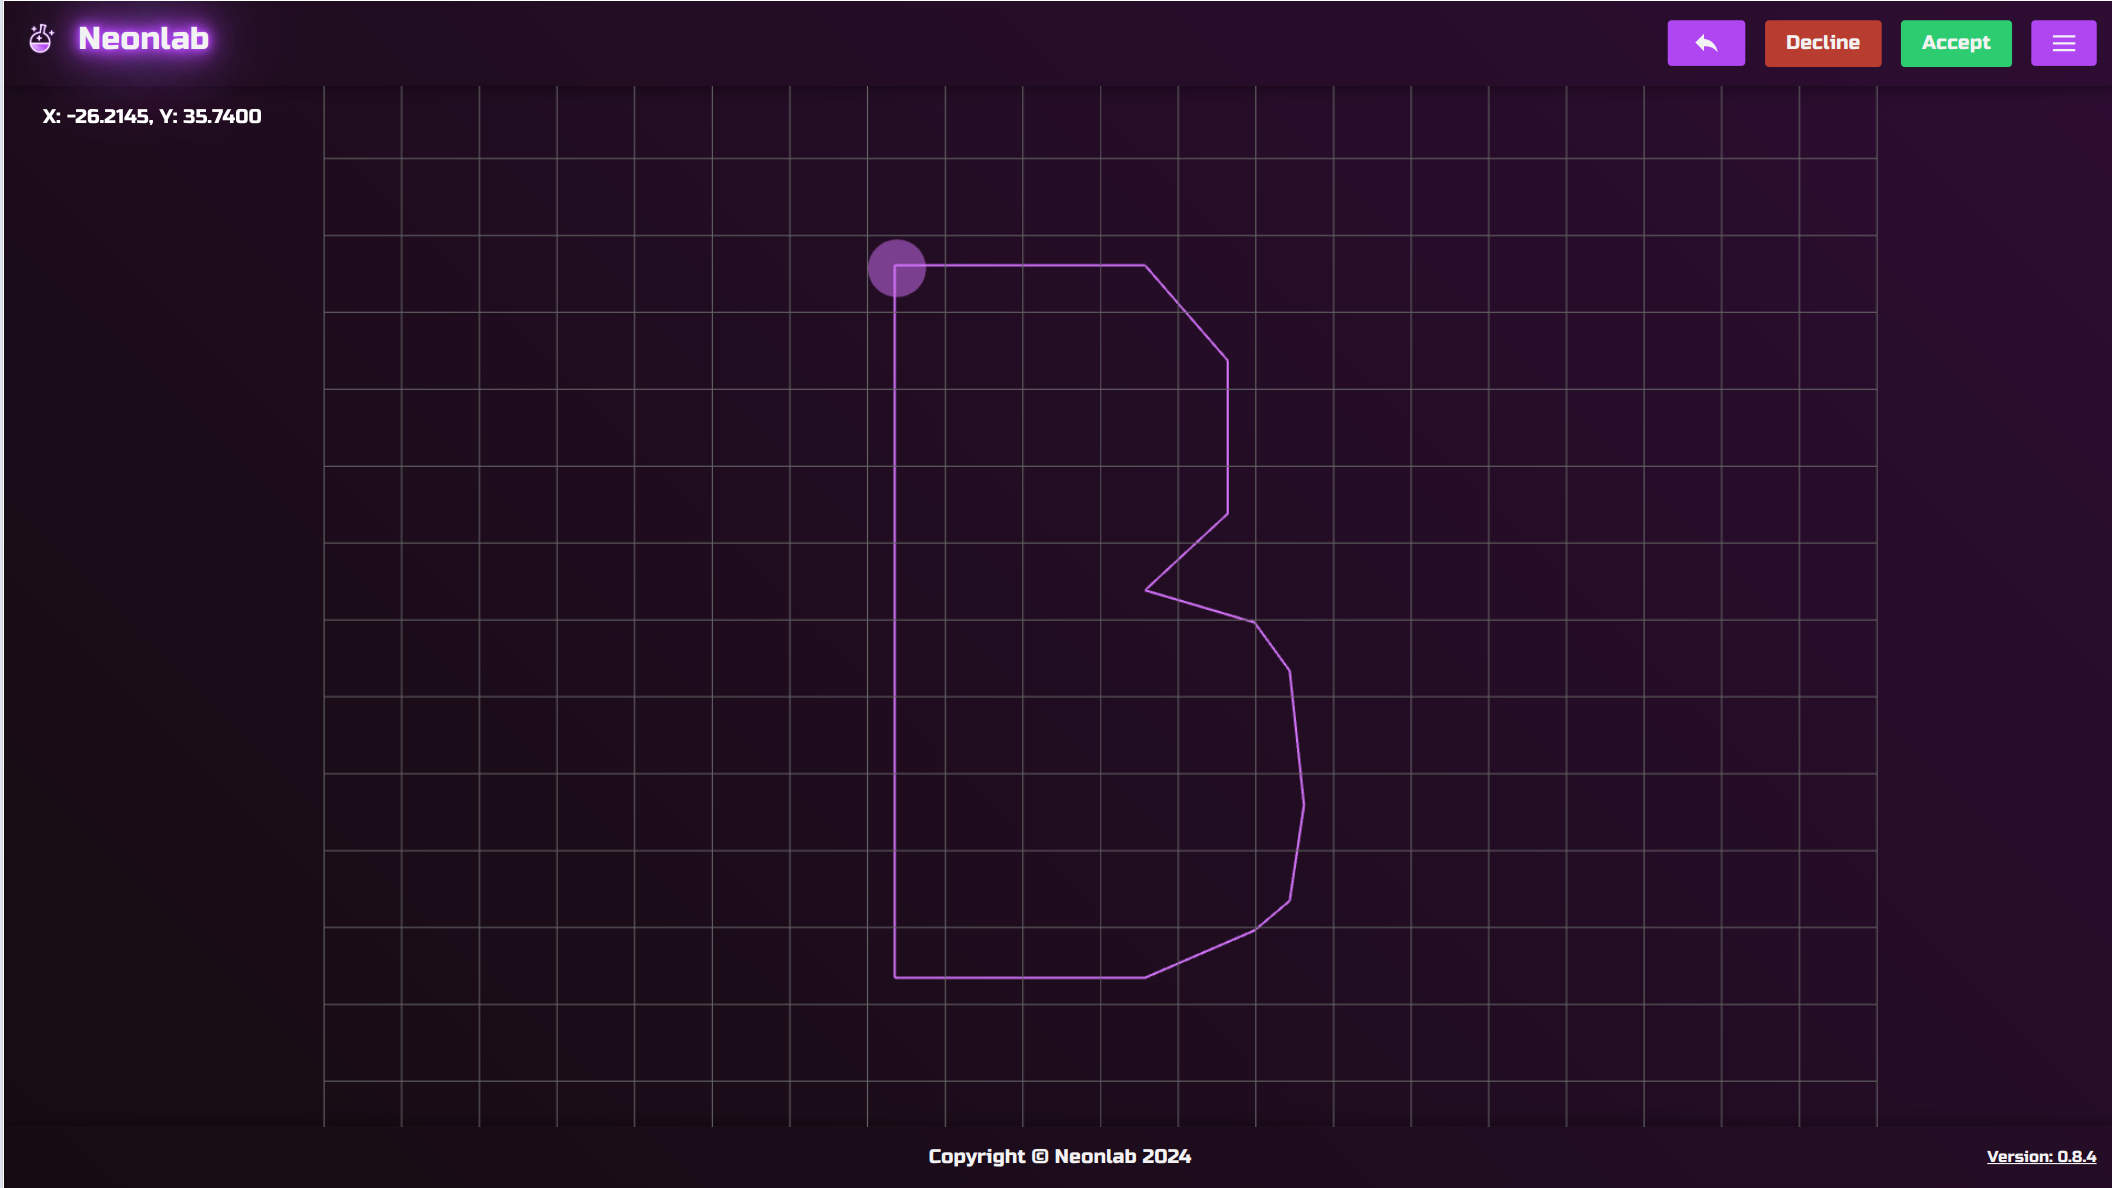
Task: Click the Neonlab flask logo icon
Action: (41, 40)
